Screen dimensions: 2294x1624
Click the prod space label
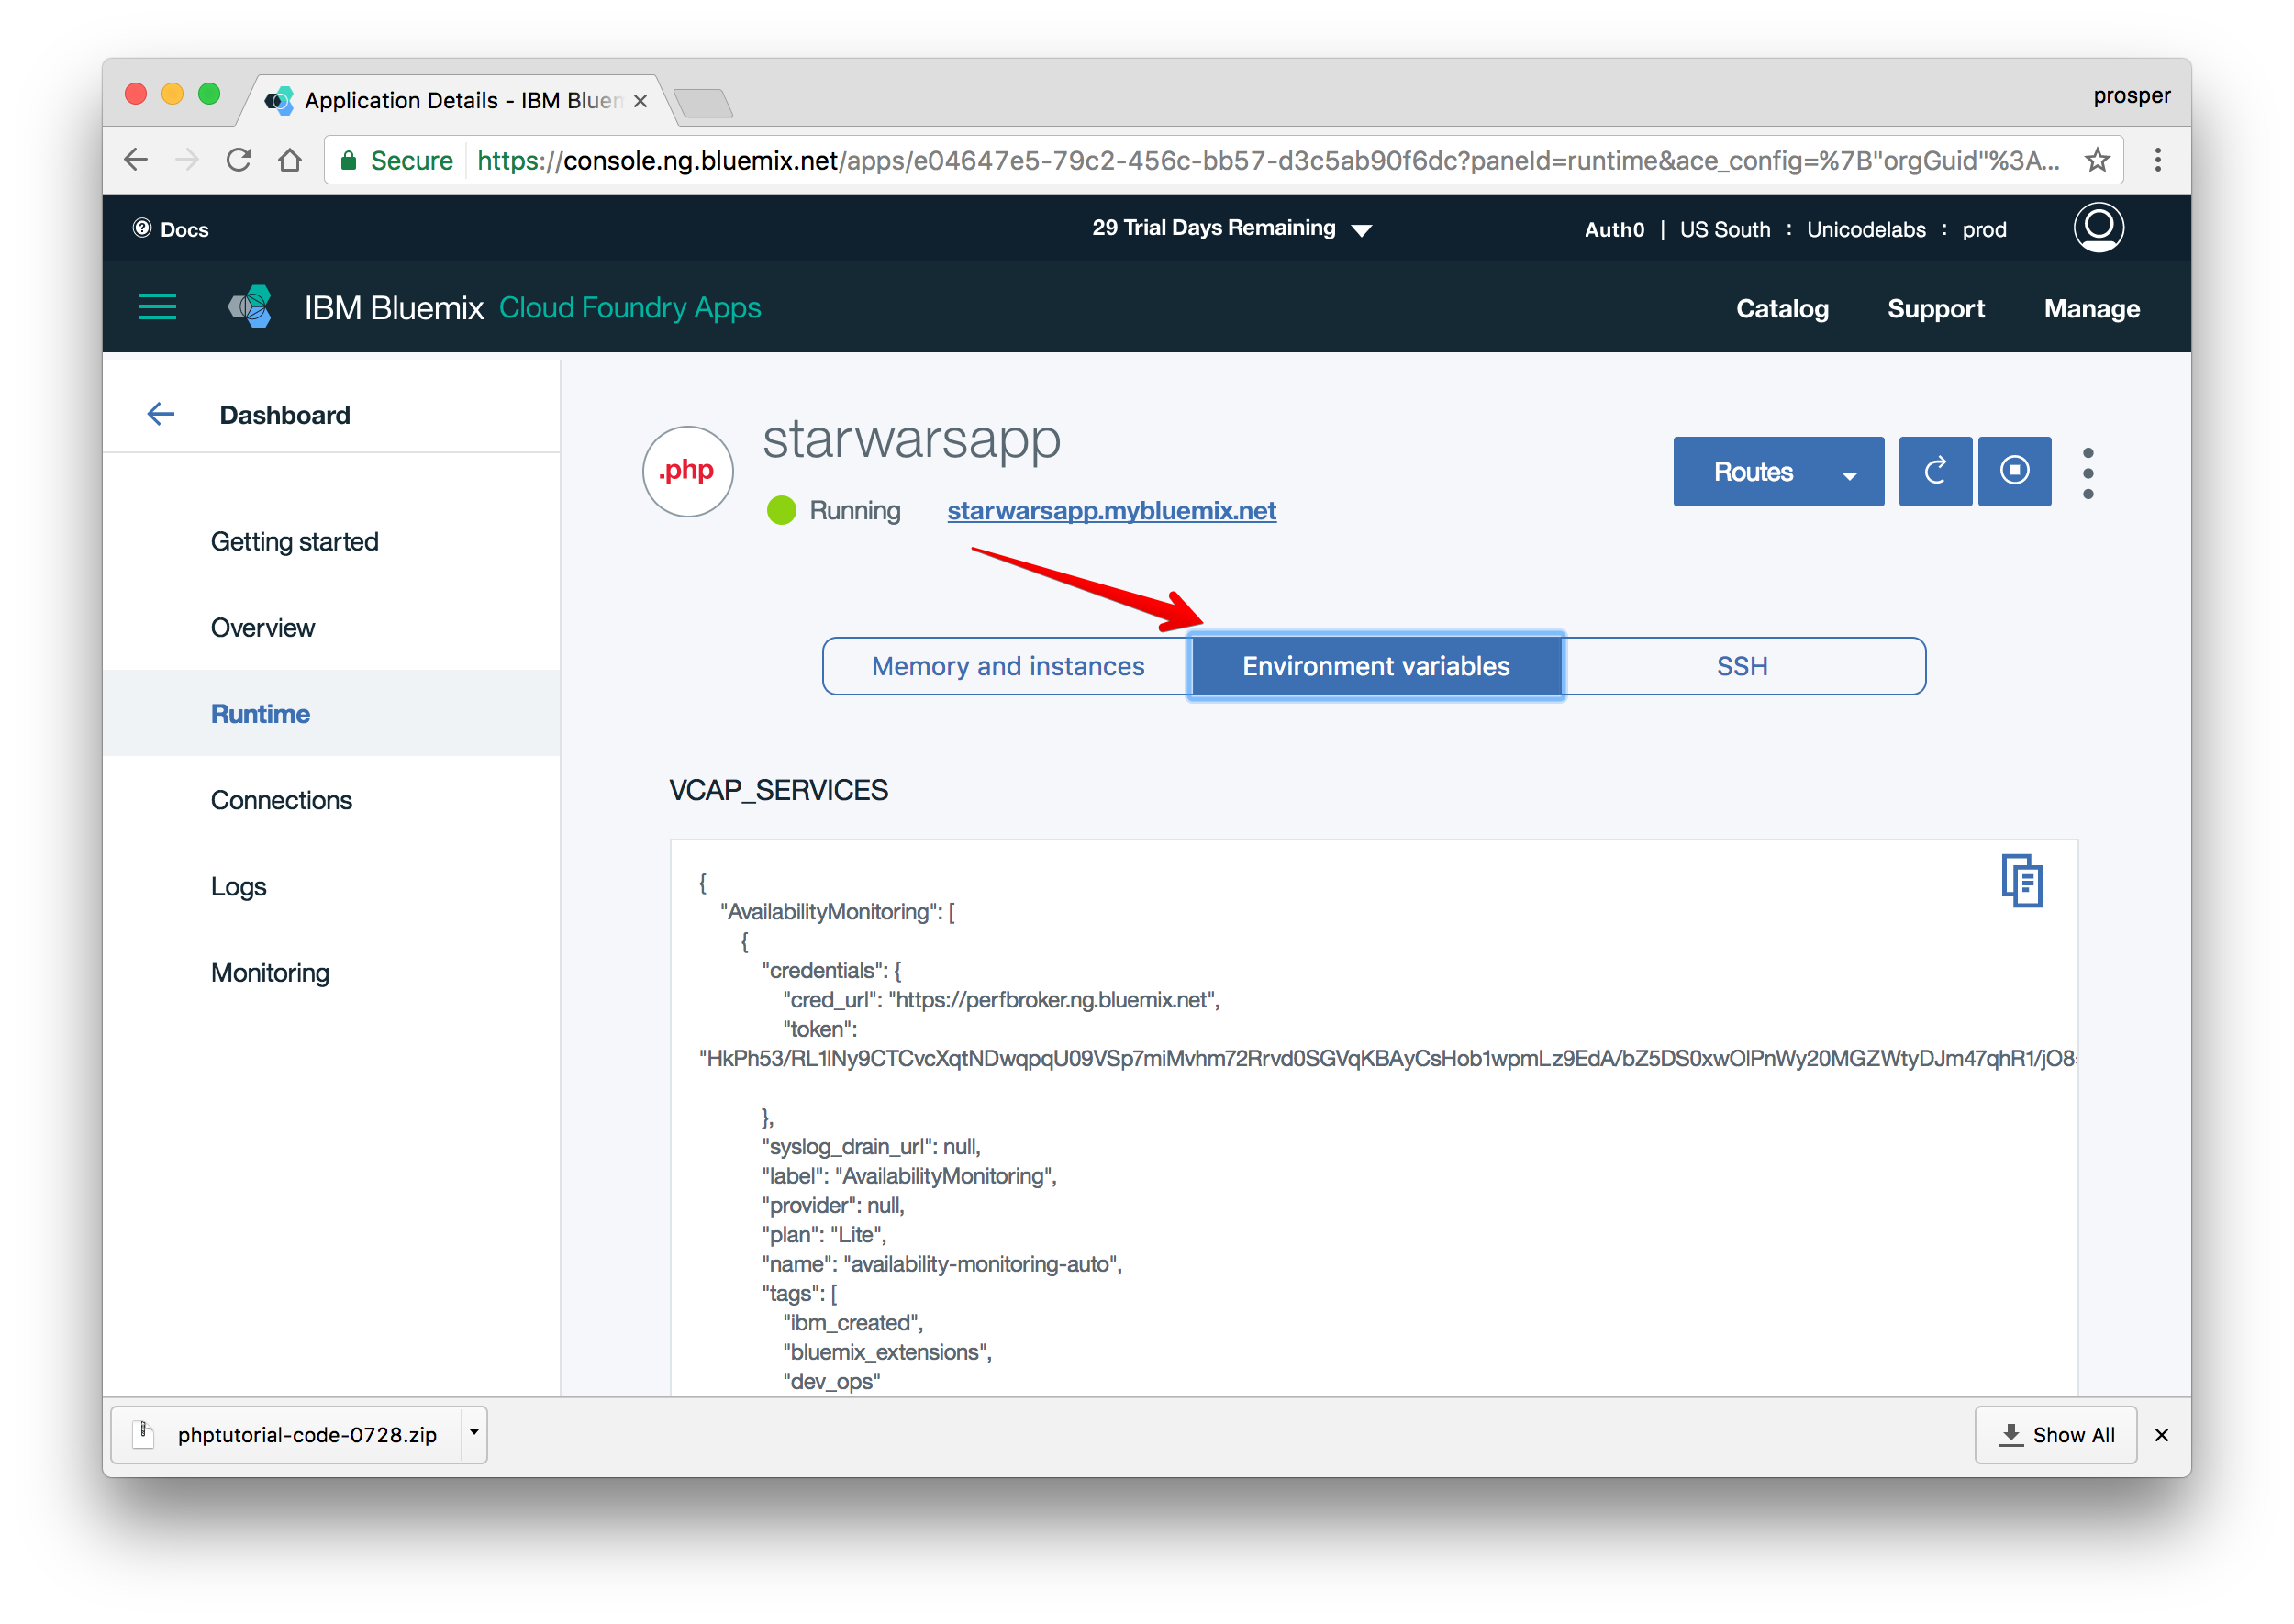1984,229
